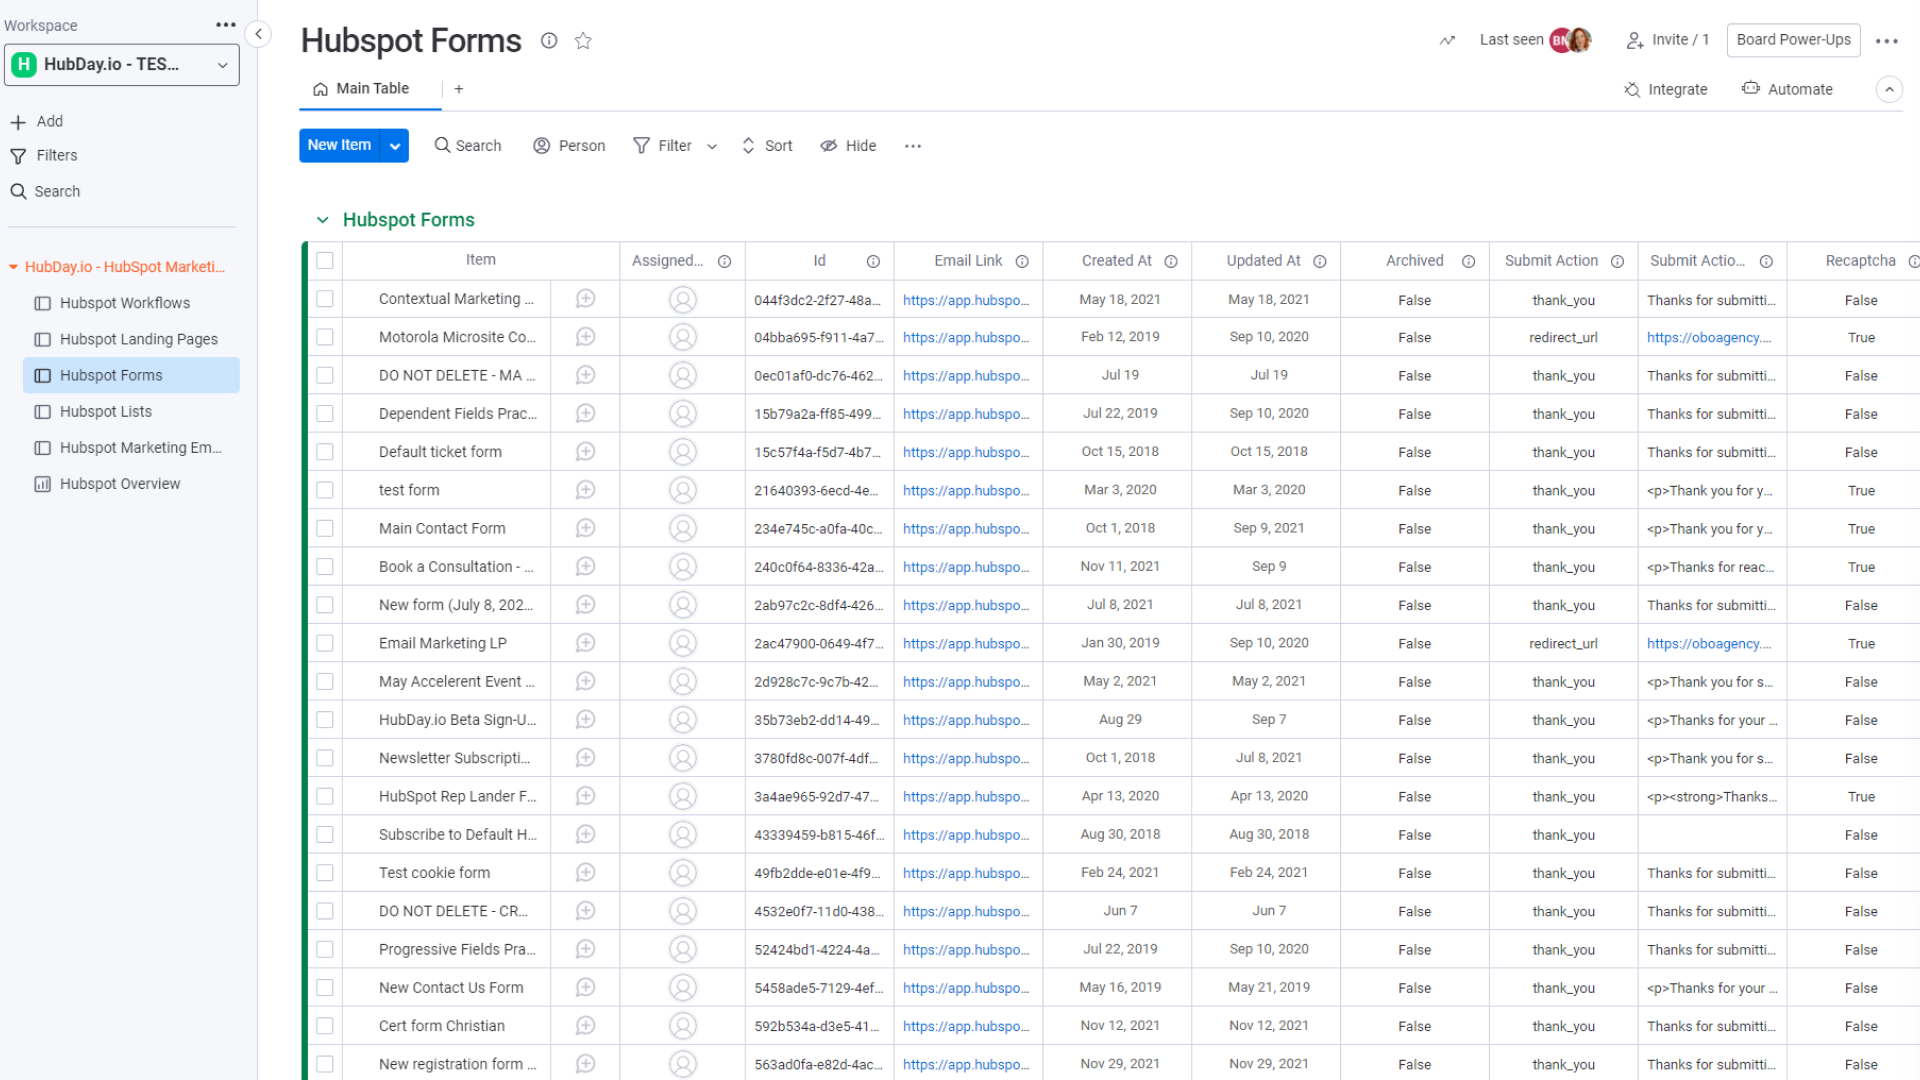
Task: Collapse HubDay.io HubSpot Marketing folder
Action: [x=13, y=267]
